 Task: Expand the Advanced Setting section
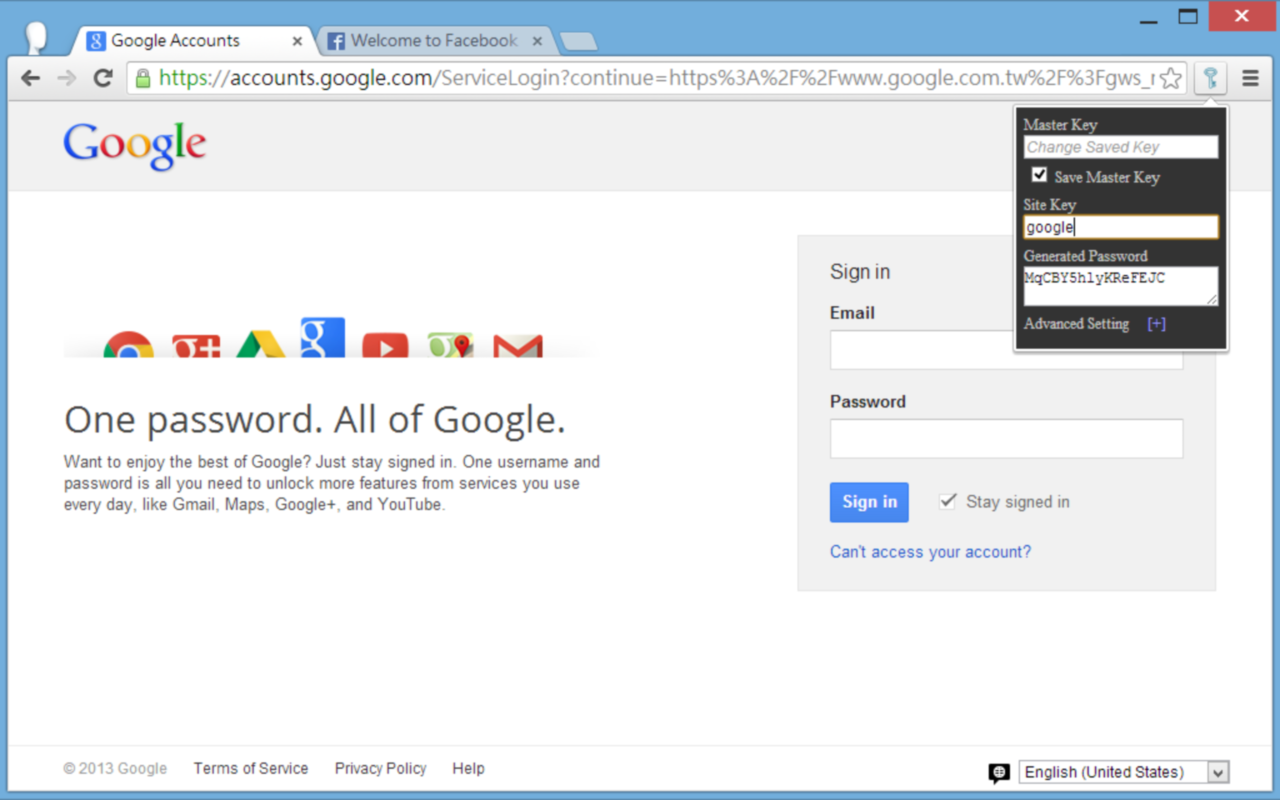point(1156,323)
